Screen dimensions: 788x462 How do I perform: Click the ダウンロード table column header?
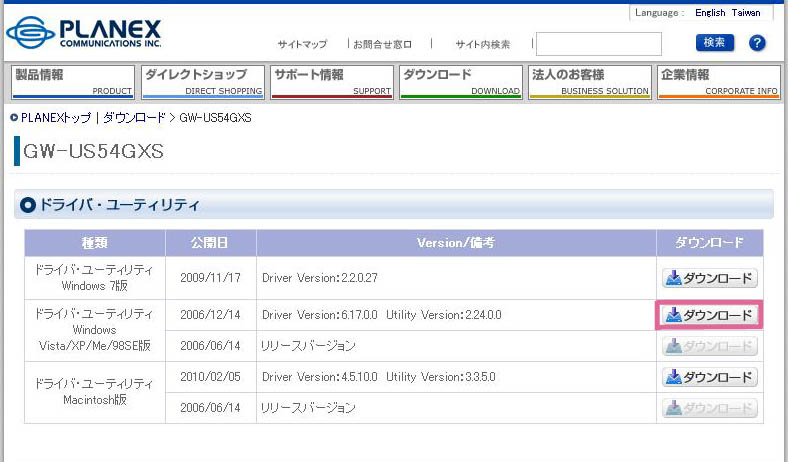pos(710,243)
